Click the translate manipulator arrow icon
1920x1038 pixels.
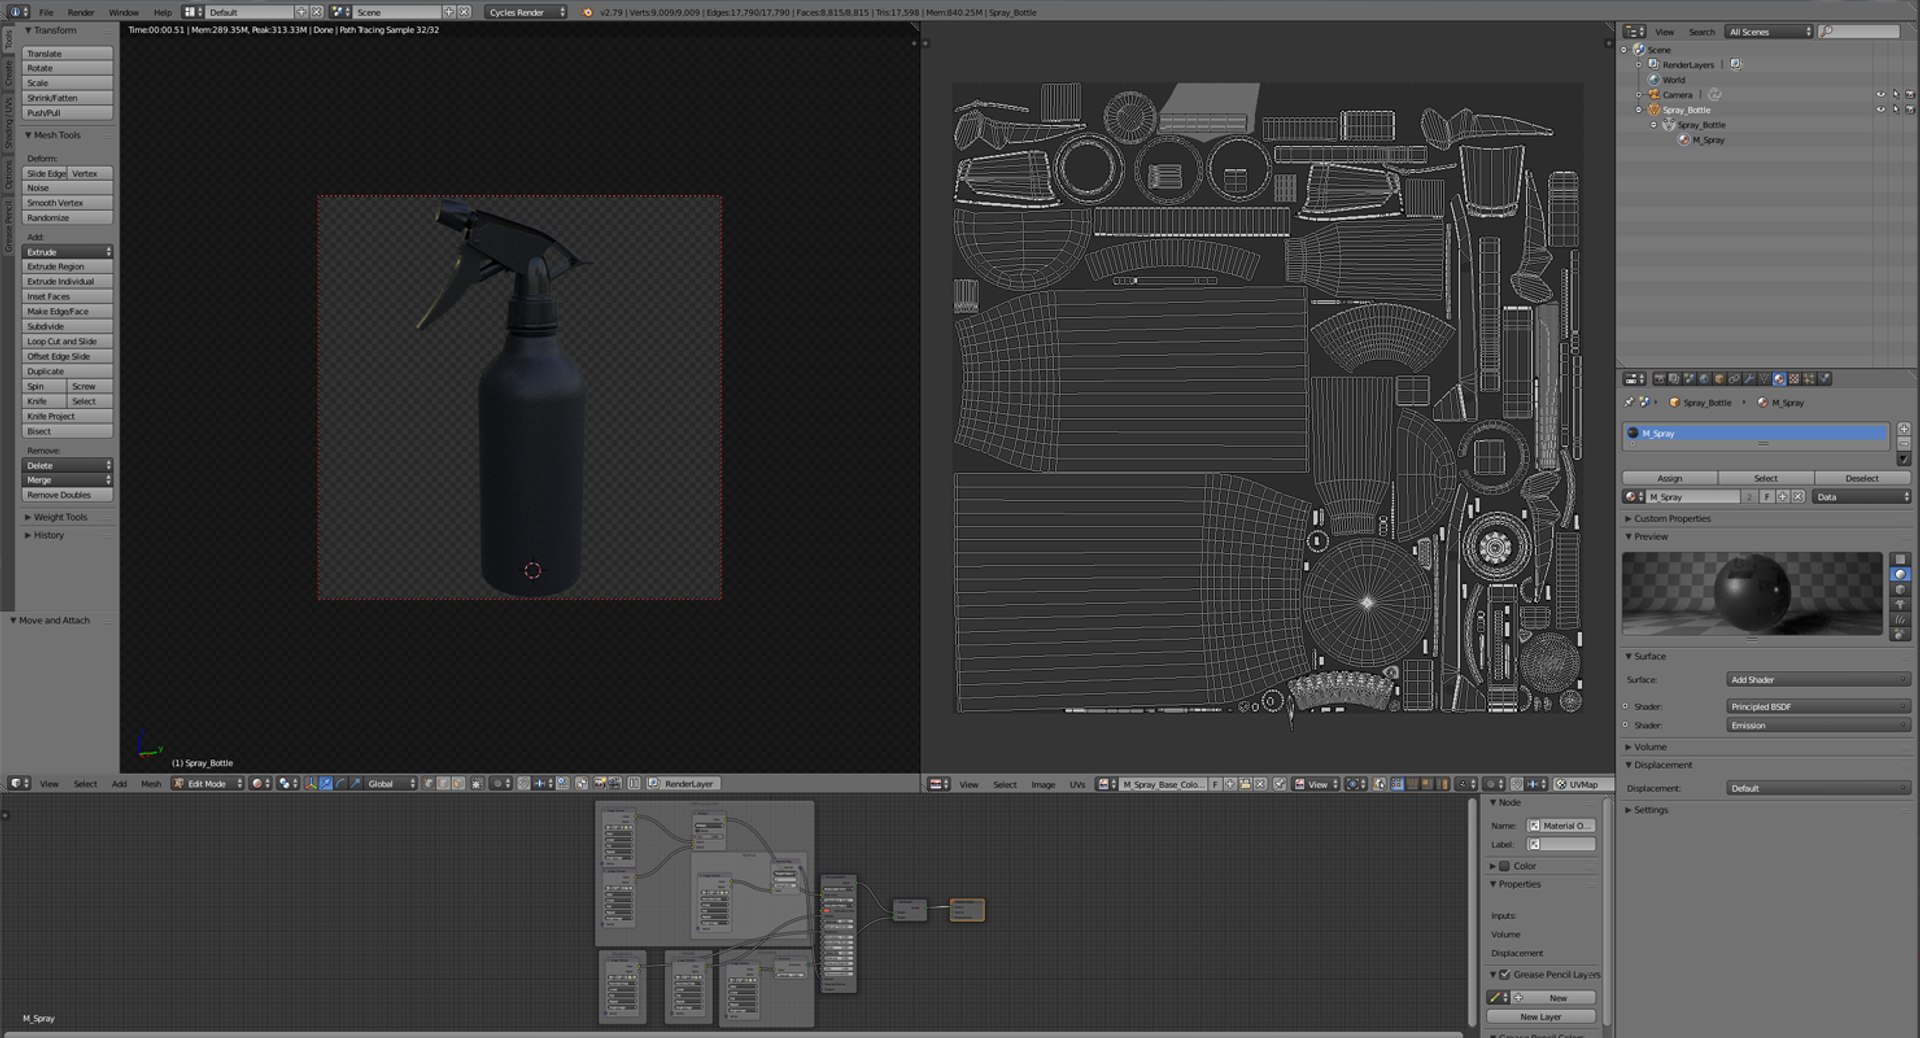326,784
